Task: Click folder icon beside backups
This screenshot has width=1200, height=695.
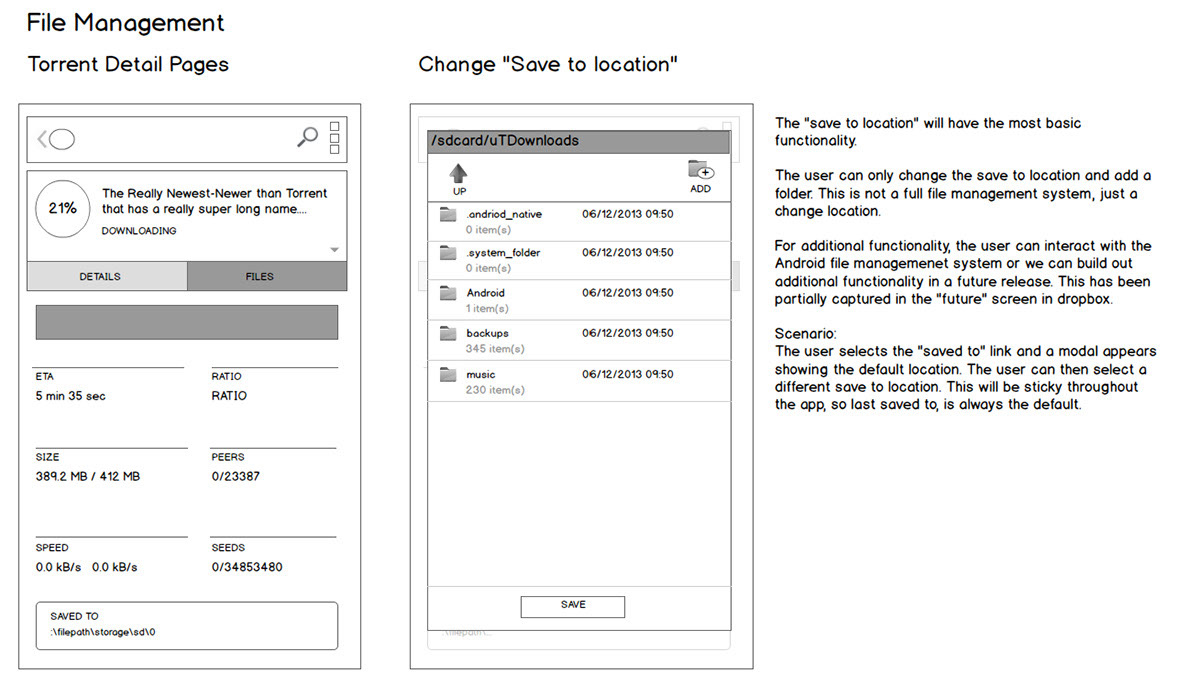Action: (x=447, y=333)
